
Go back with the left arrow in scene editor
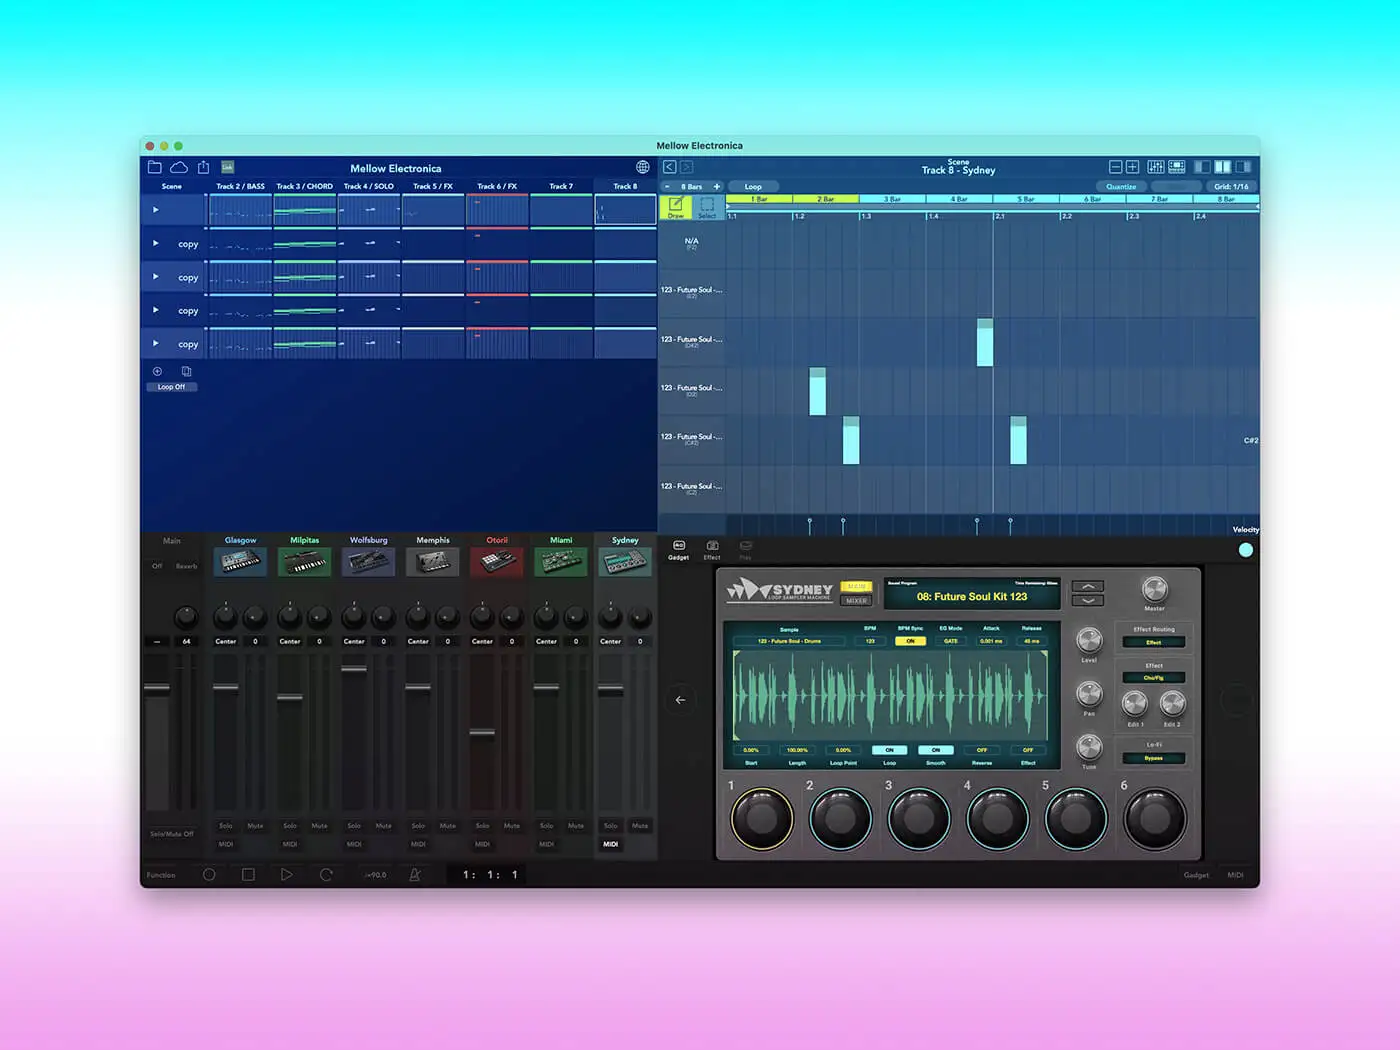[670, 167]
